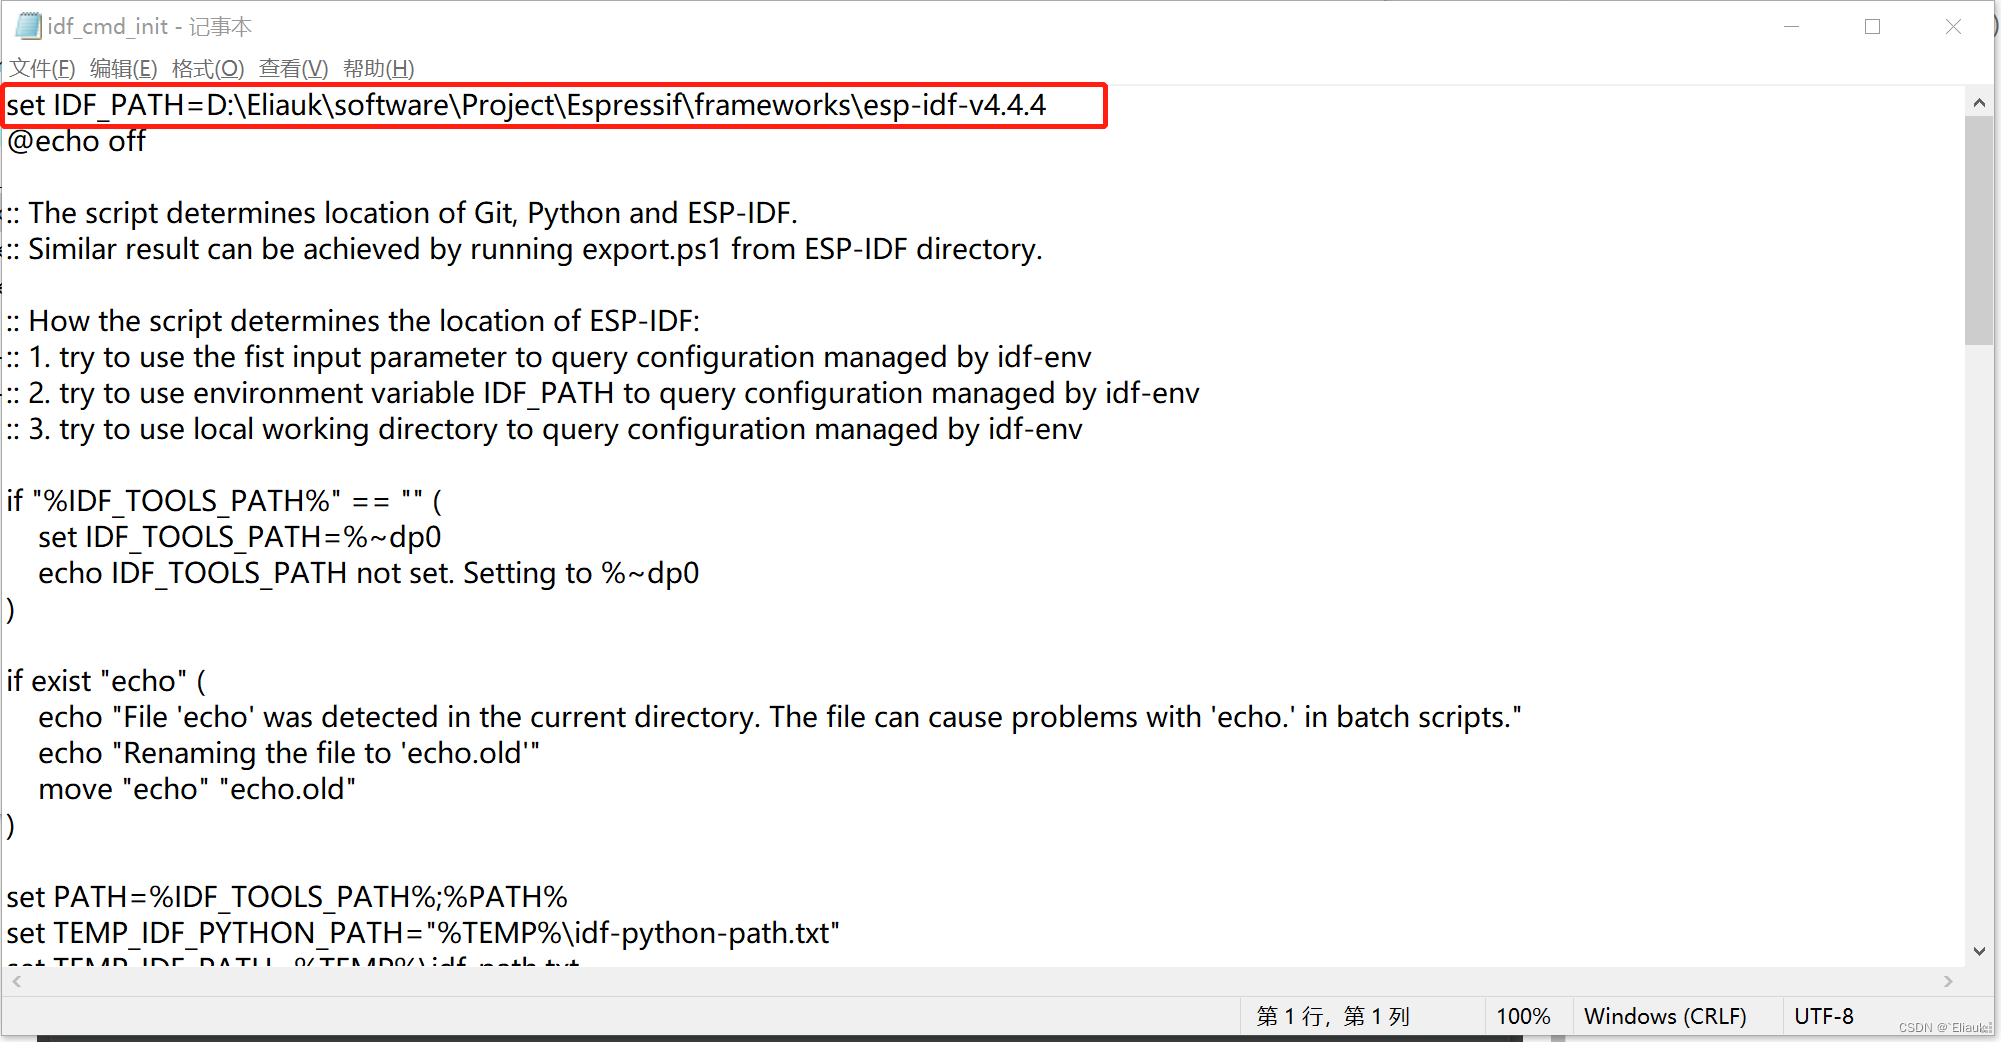The image size is (2001, 1042).
Task: Click the CSDN watermark text area
Action: [x=1943, y=1027]
